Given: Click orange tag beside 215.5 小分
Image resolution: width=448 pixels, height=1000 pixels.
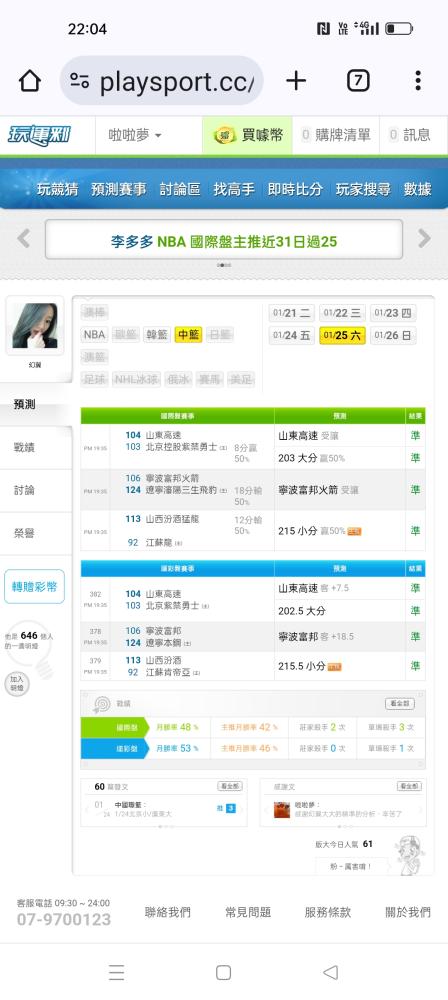Looking at the screenshot, I should [x=334, y=666].
